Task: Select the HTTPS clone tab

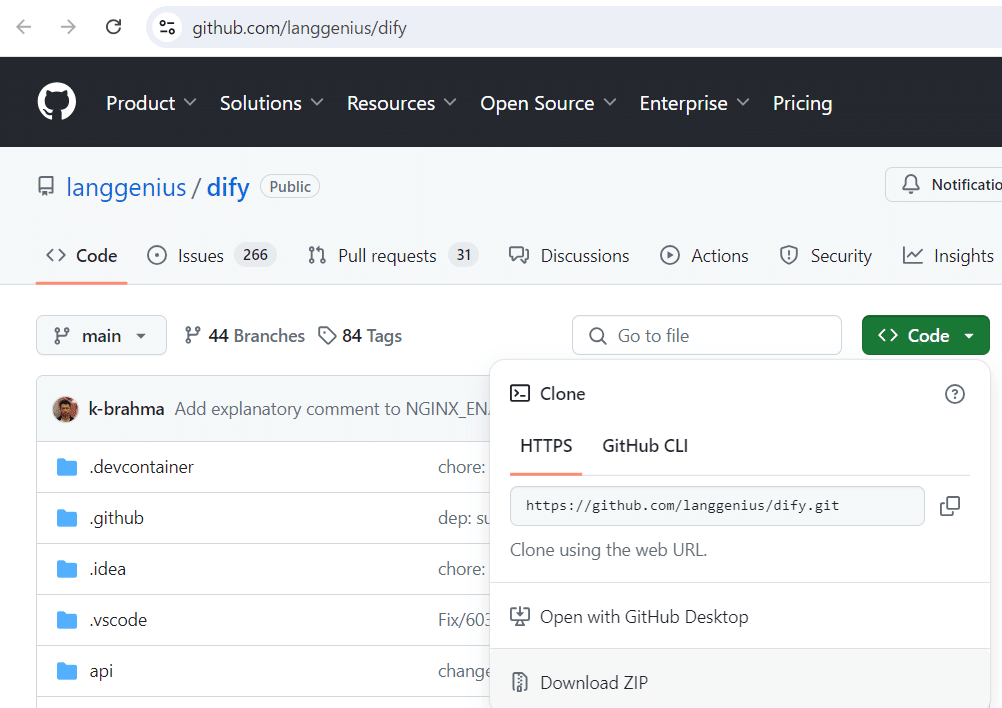Action: click(546, 445)
